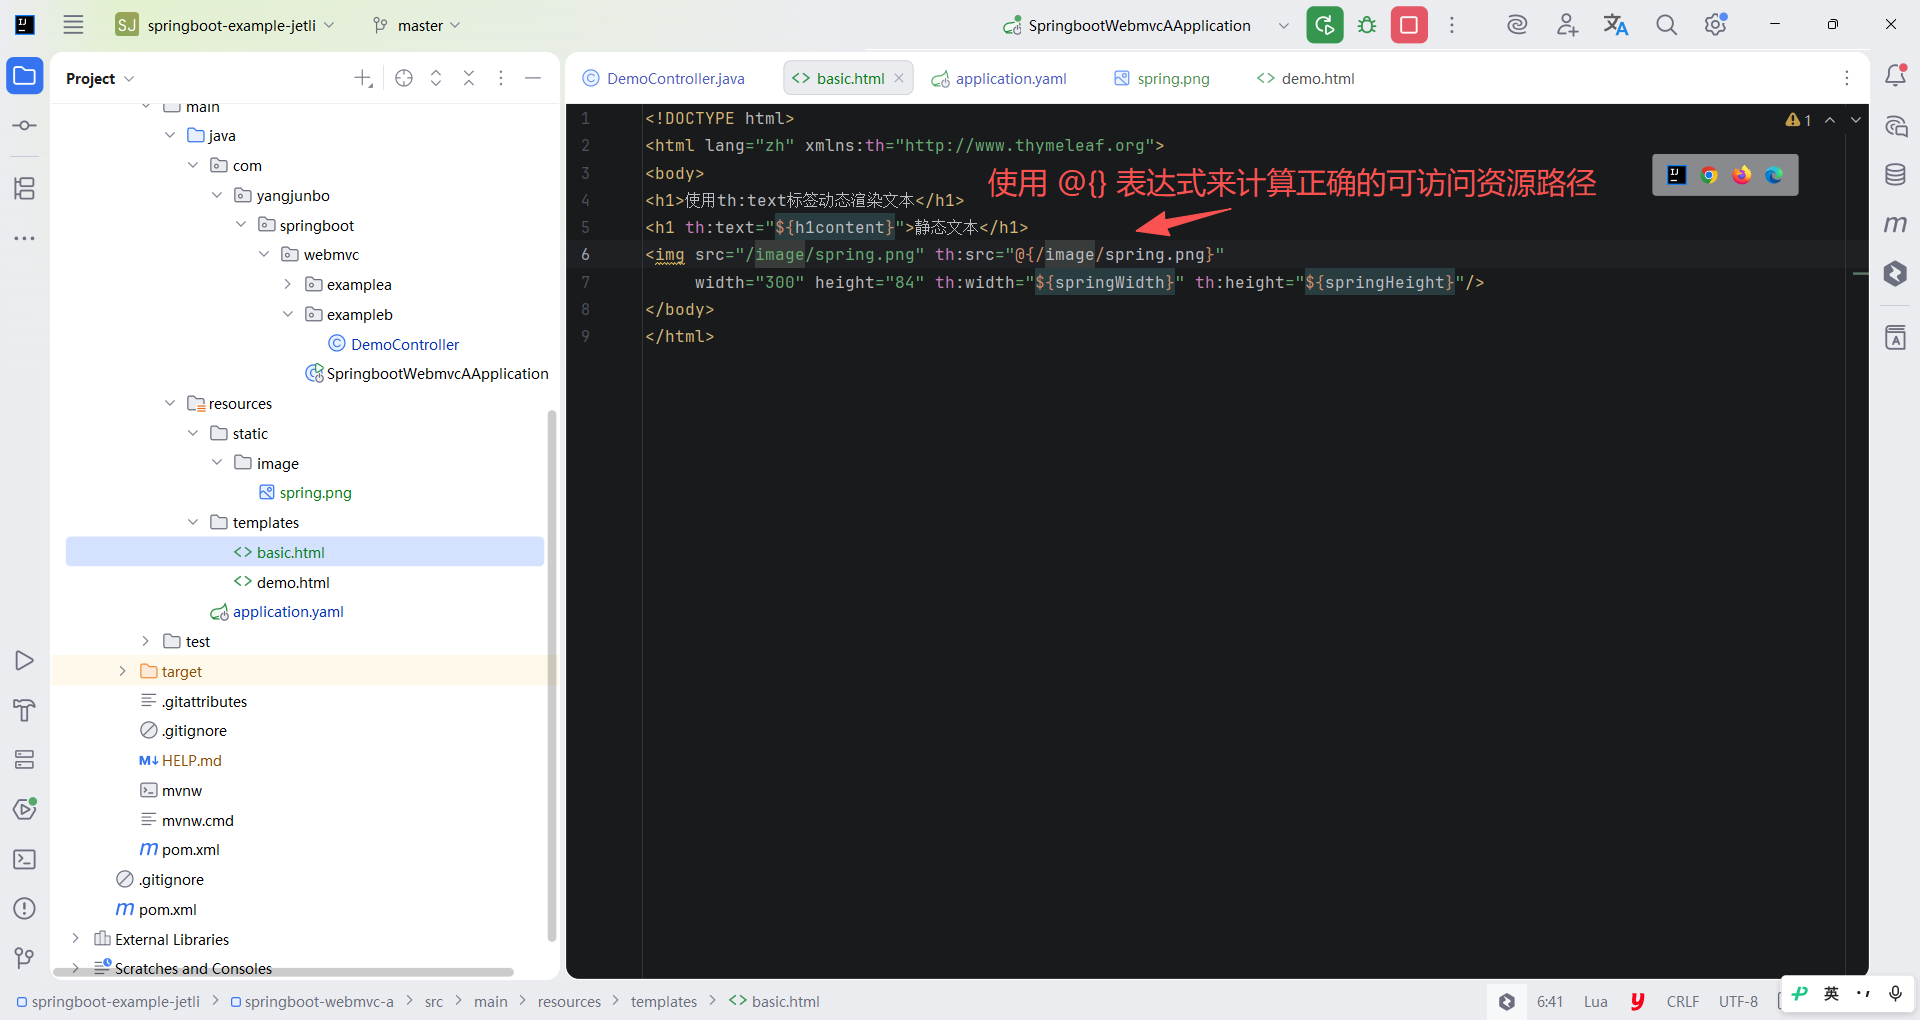
Task: Hide the Project panel
Action: 533,78
